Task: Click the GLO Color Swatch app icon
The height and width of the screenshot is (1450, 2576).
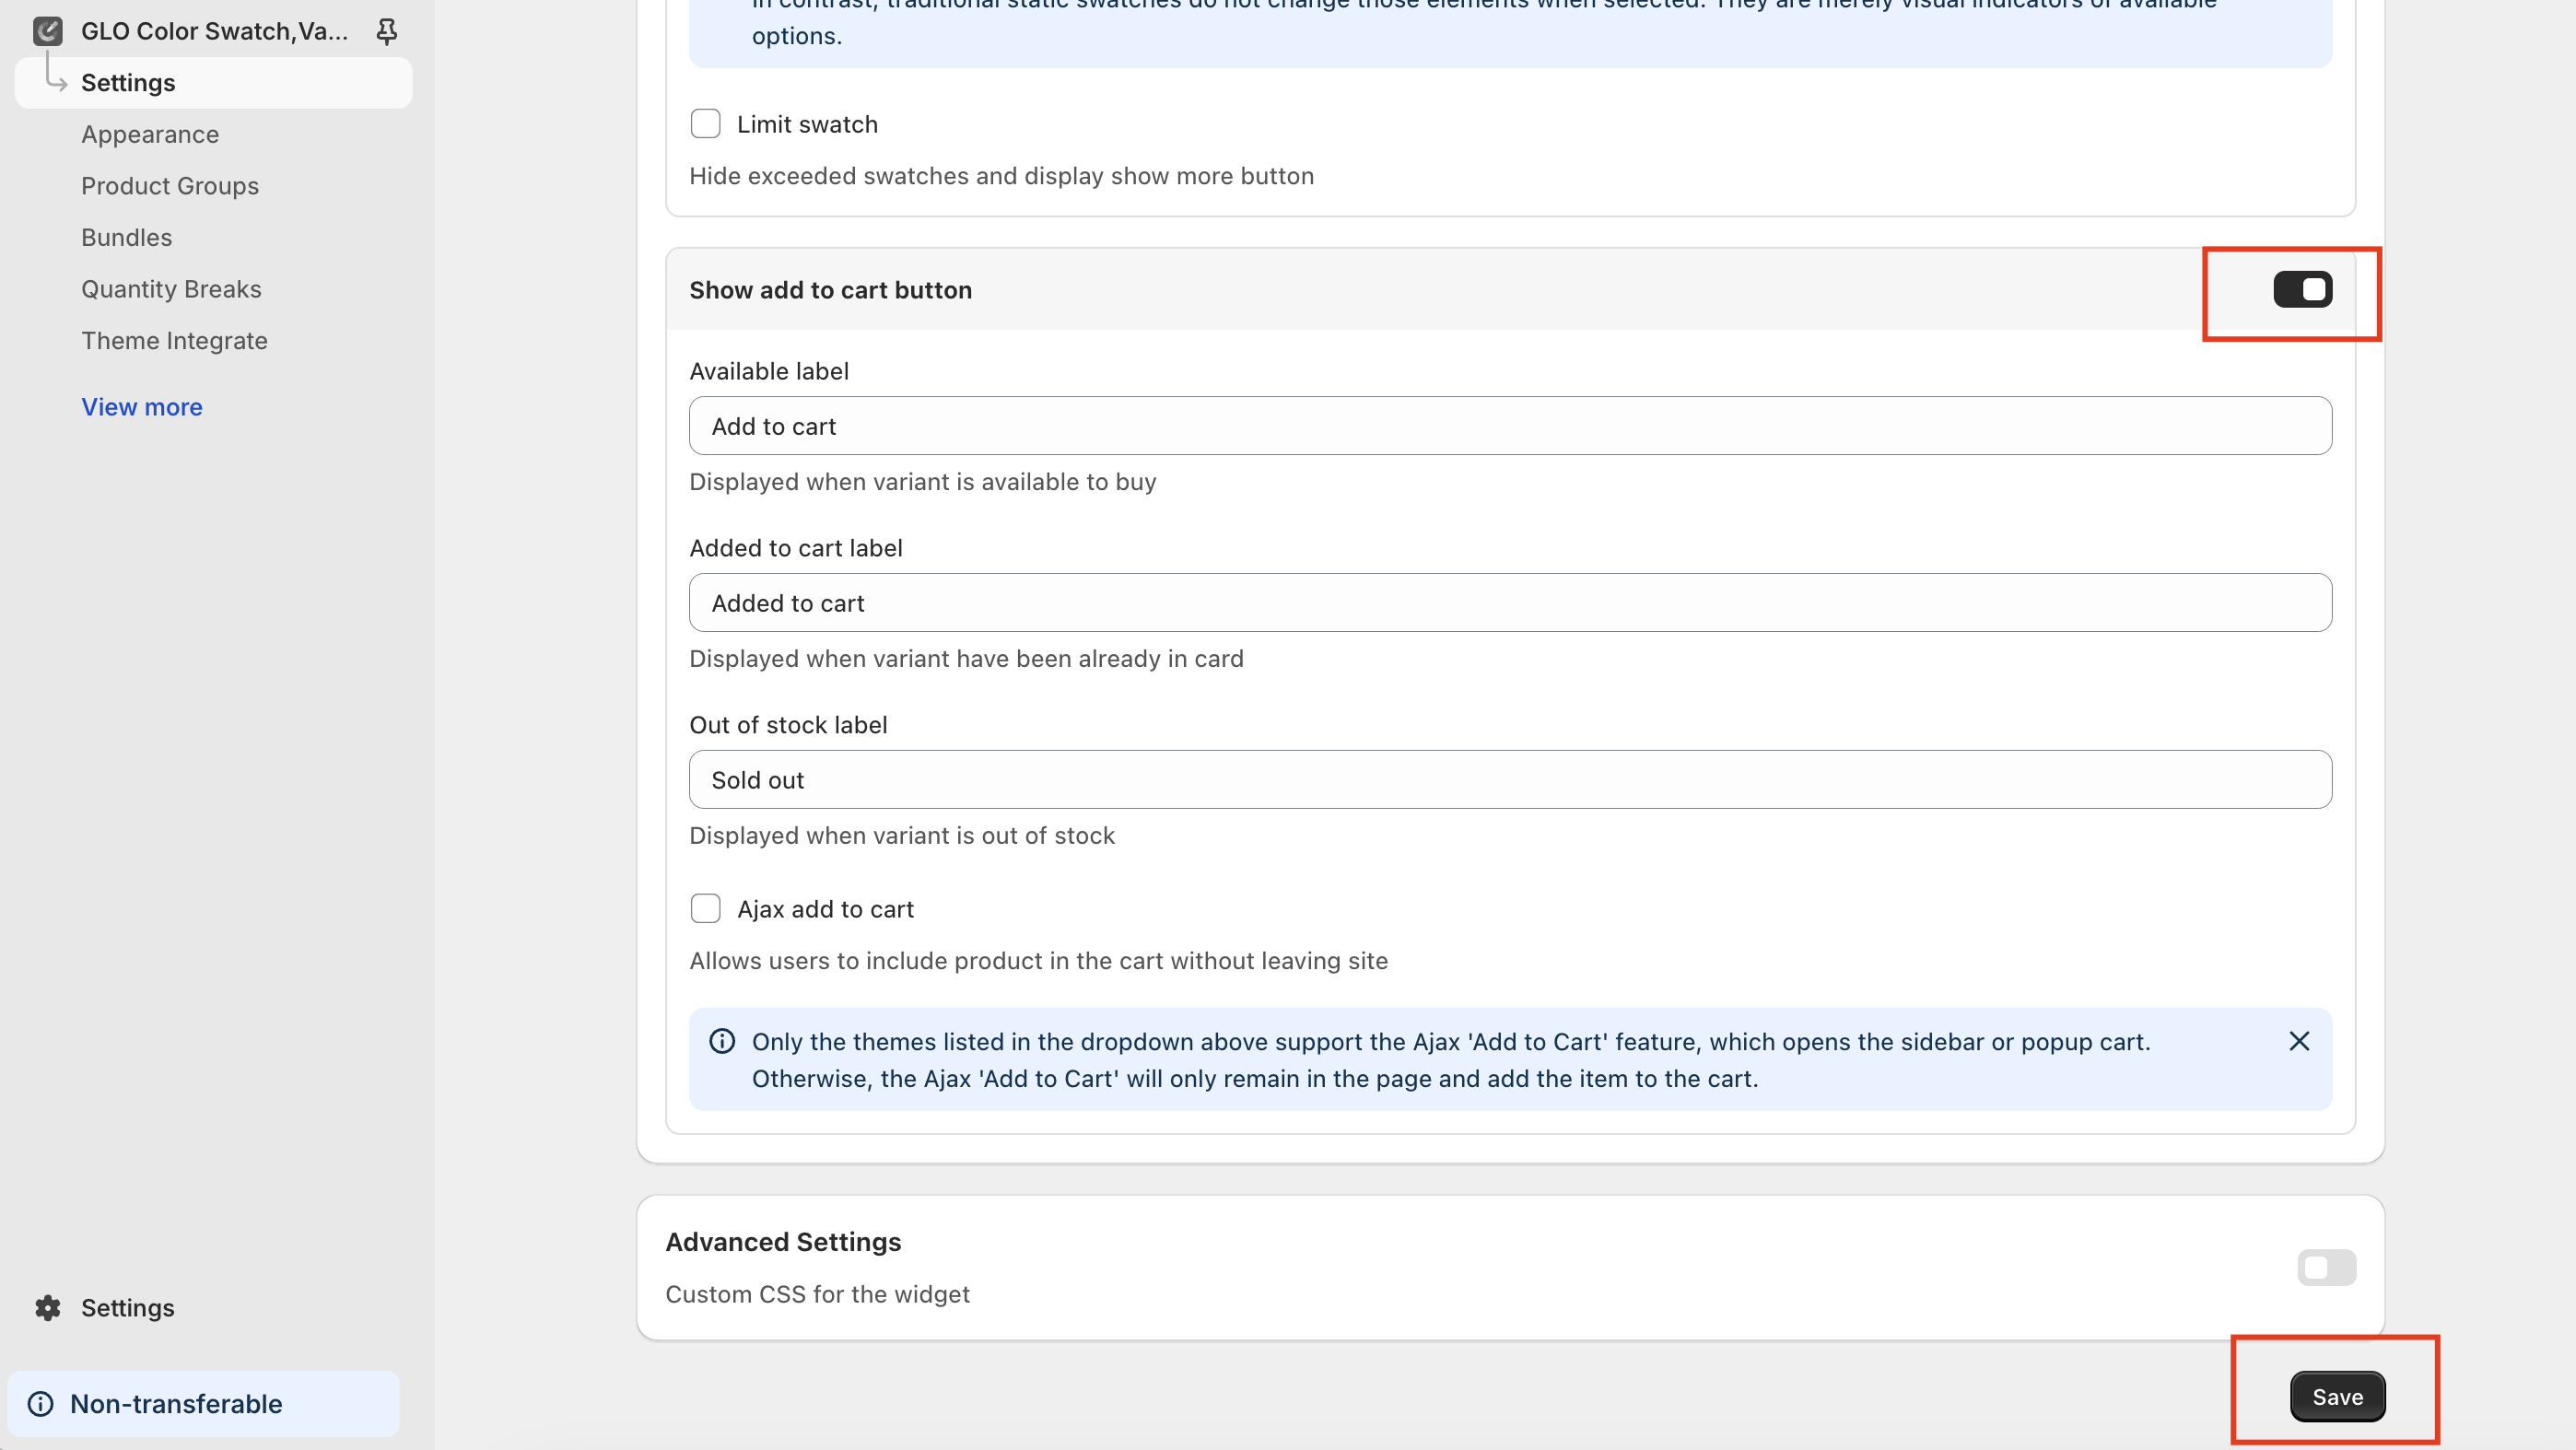Action: click(47, 31)
